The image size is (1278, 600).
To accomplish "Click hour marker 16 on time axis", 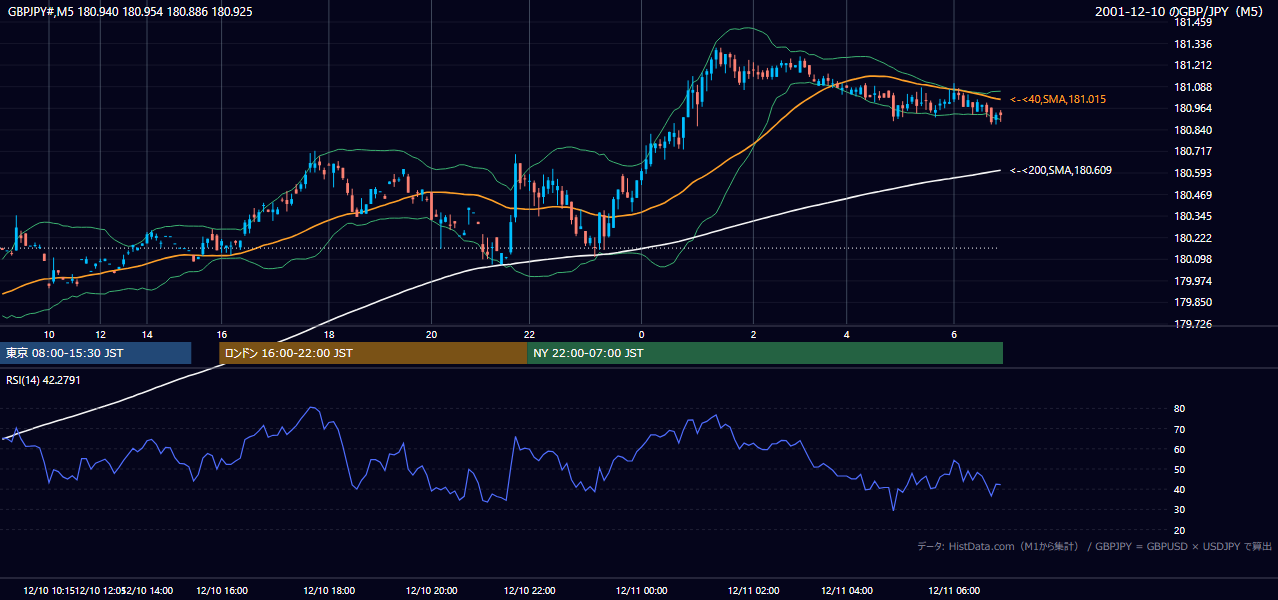I will [222, 335].
